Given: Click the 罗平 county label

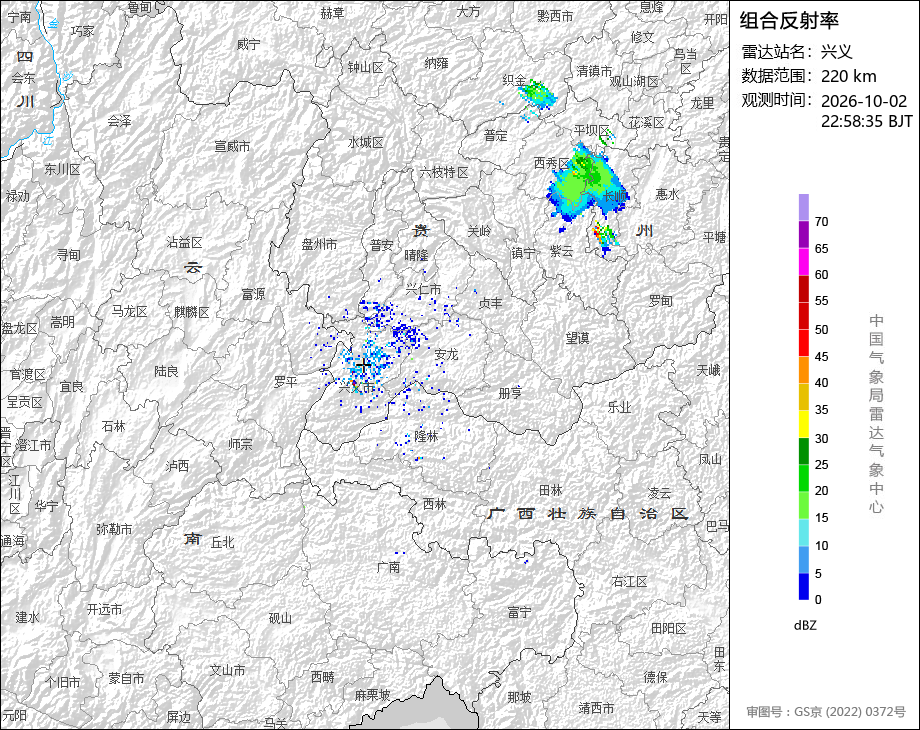Looking at the screenshot, I should click(286, 382).
